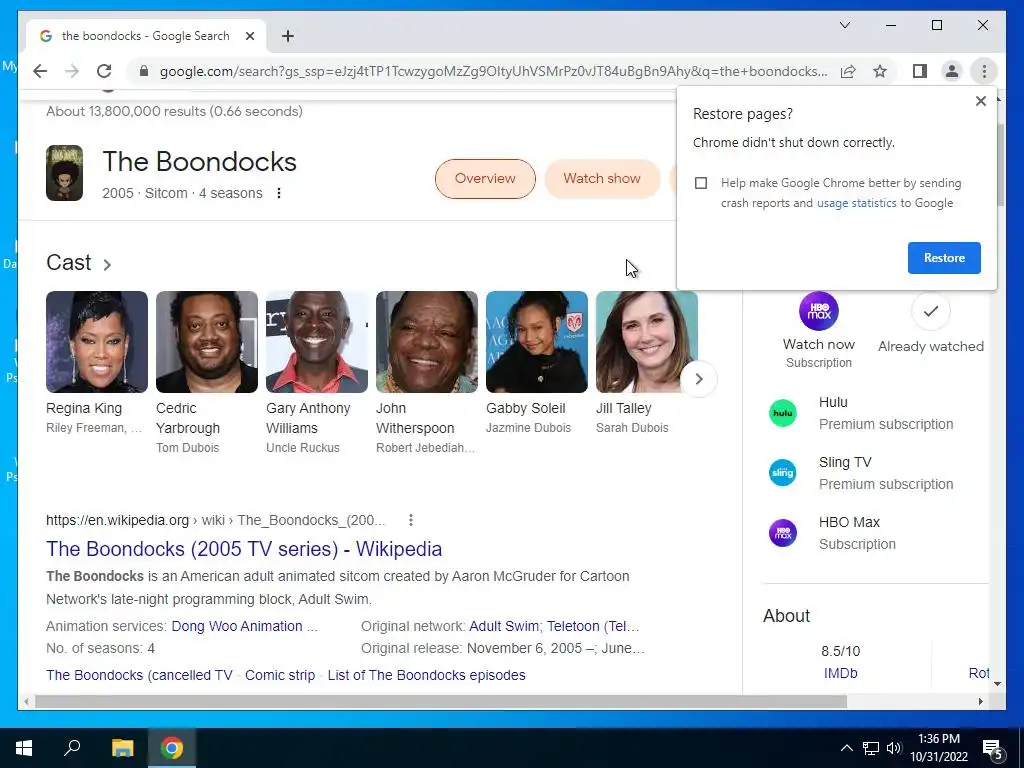
Task: Click the padlock site info icon
Action: 144,71
